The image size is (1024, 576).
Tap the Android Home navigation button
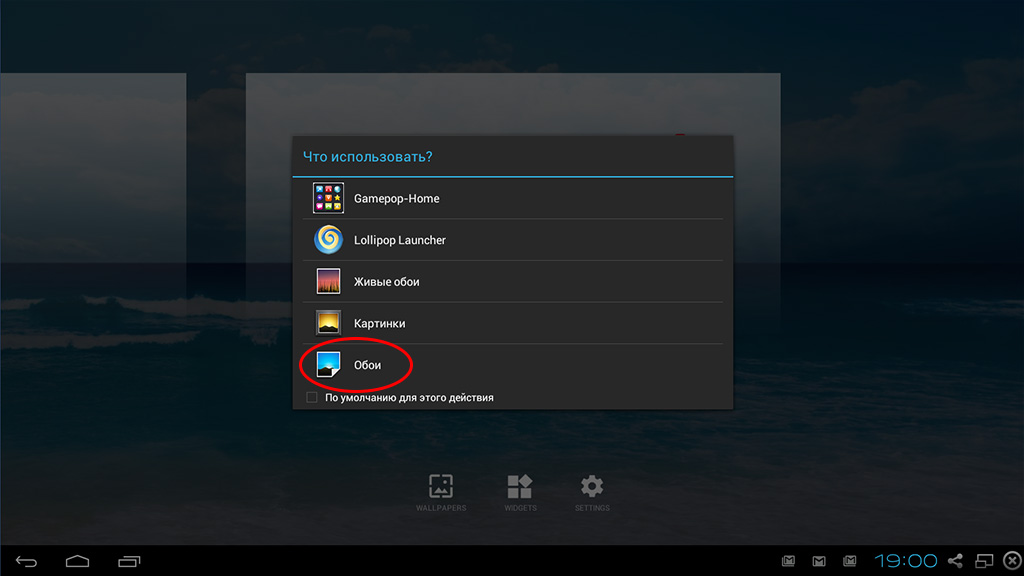pyautogui.click(x=77, y=561)
